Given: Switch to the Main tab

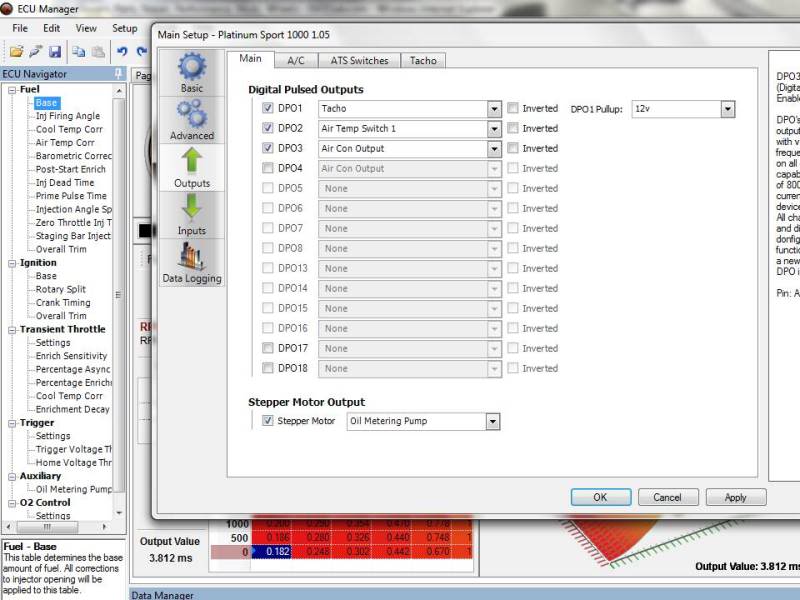Looking at the screenshot, I should (x=251, y=59).
